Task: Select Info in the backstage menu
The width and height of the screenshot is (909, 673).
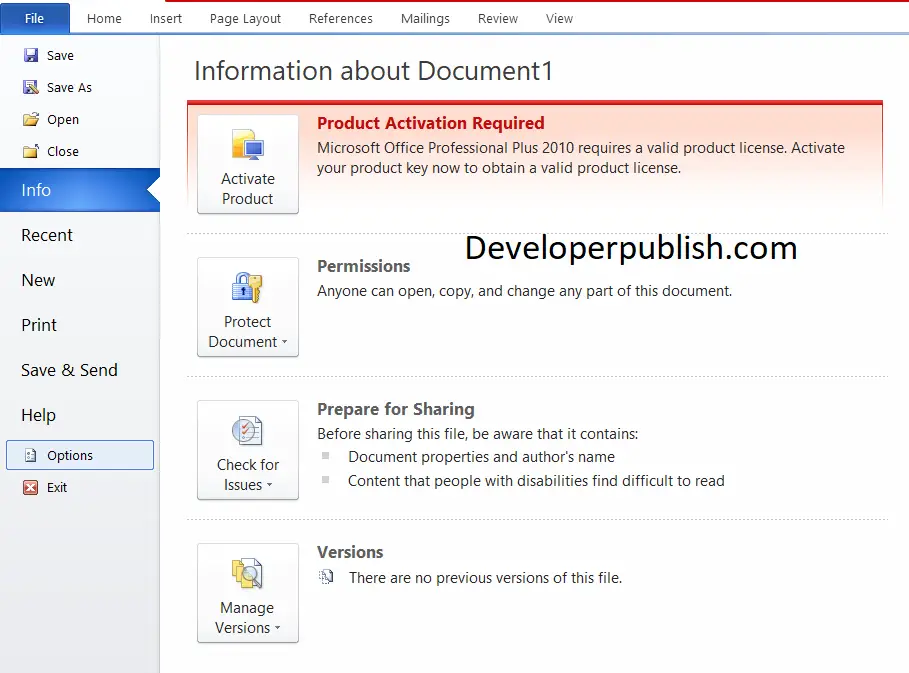Action: [x=80, y=190]
